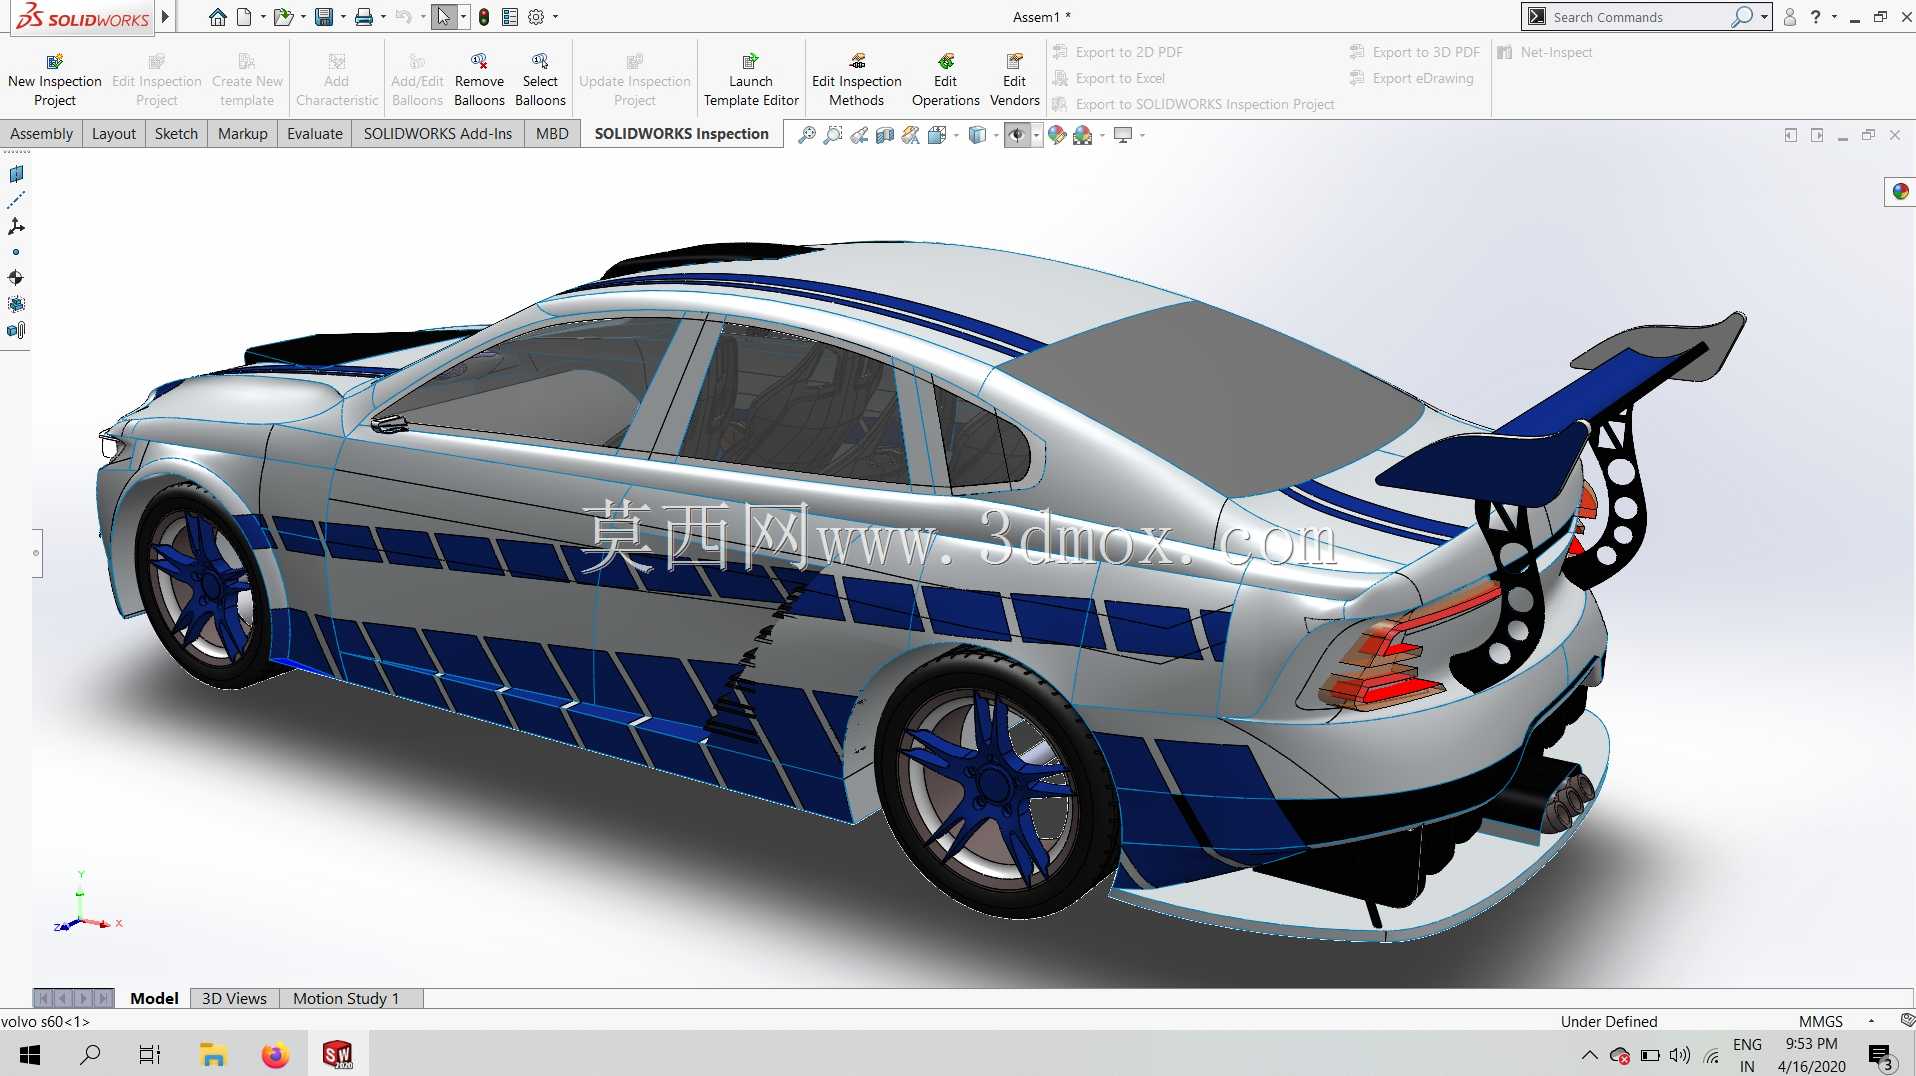
Task: Click the Zoom to Fit magnifier
Action: click(x=806, y=135)
